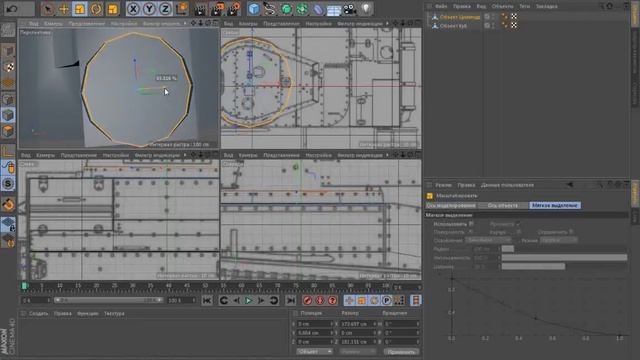640x360 pixels.
Task: Switch to Мягкое выделение tab
Action: click(x=555, y=205)
